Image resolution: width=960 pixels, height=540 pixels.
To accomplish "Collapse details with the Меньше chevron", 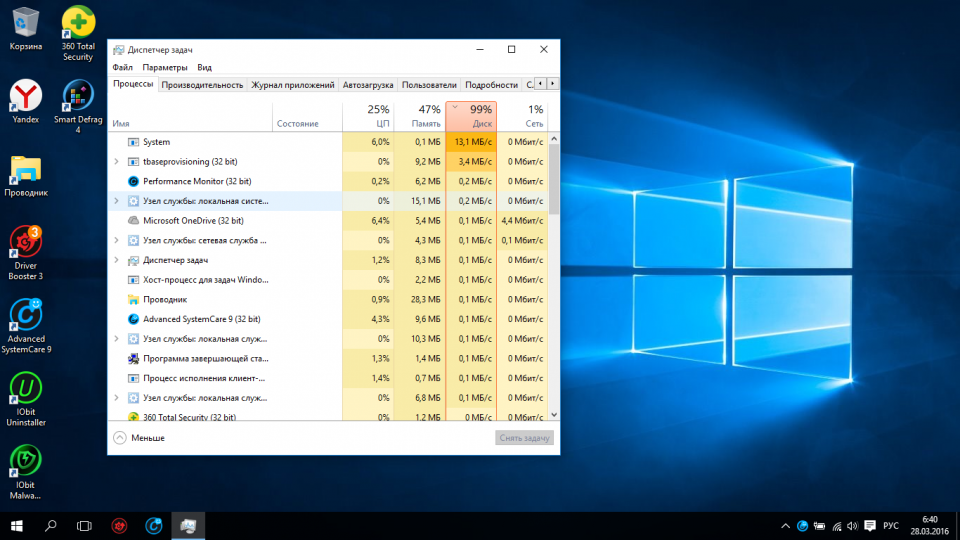I will [x=120, y=437].
